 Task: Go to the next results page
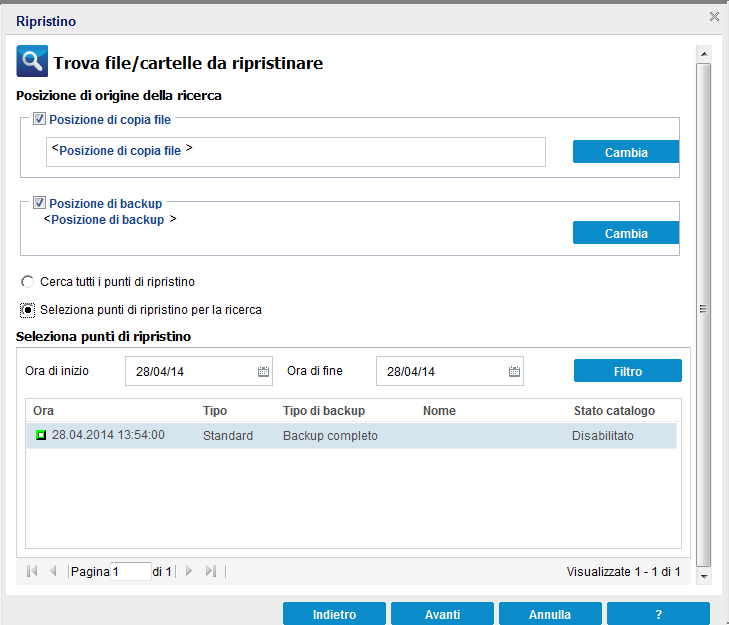click(189, 571)
